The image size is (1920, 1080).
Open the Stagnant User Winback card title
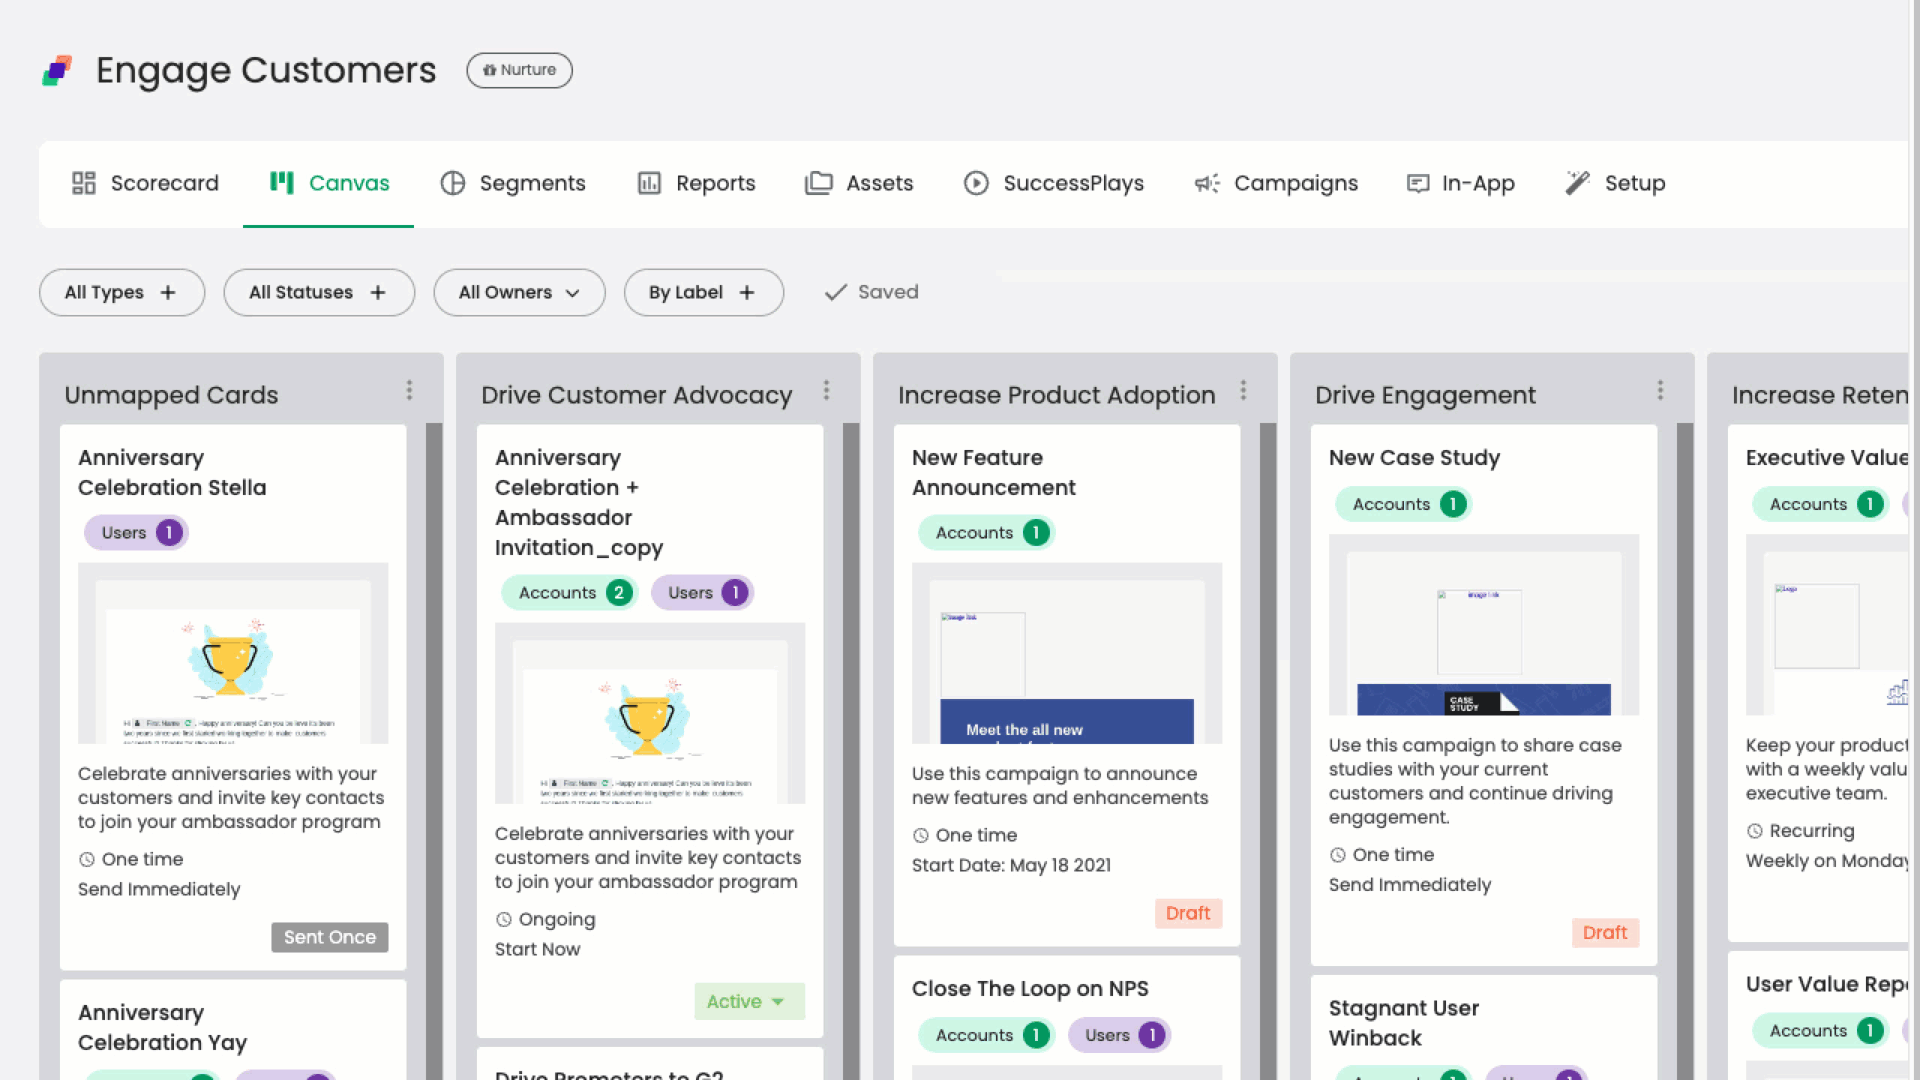click(1403, 1023)
